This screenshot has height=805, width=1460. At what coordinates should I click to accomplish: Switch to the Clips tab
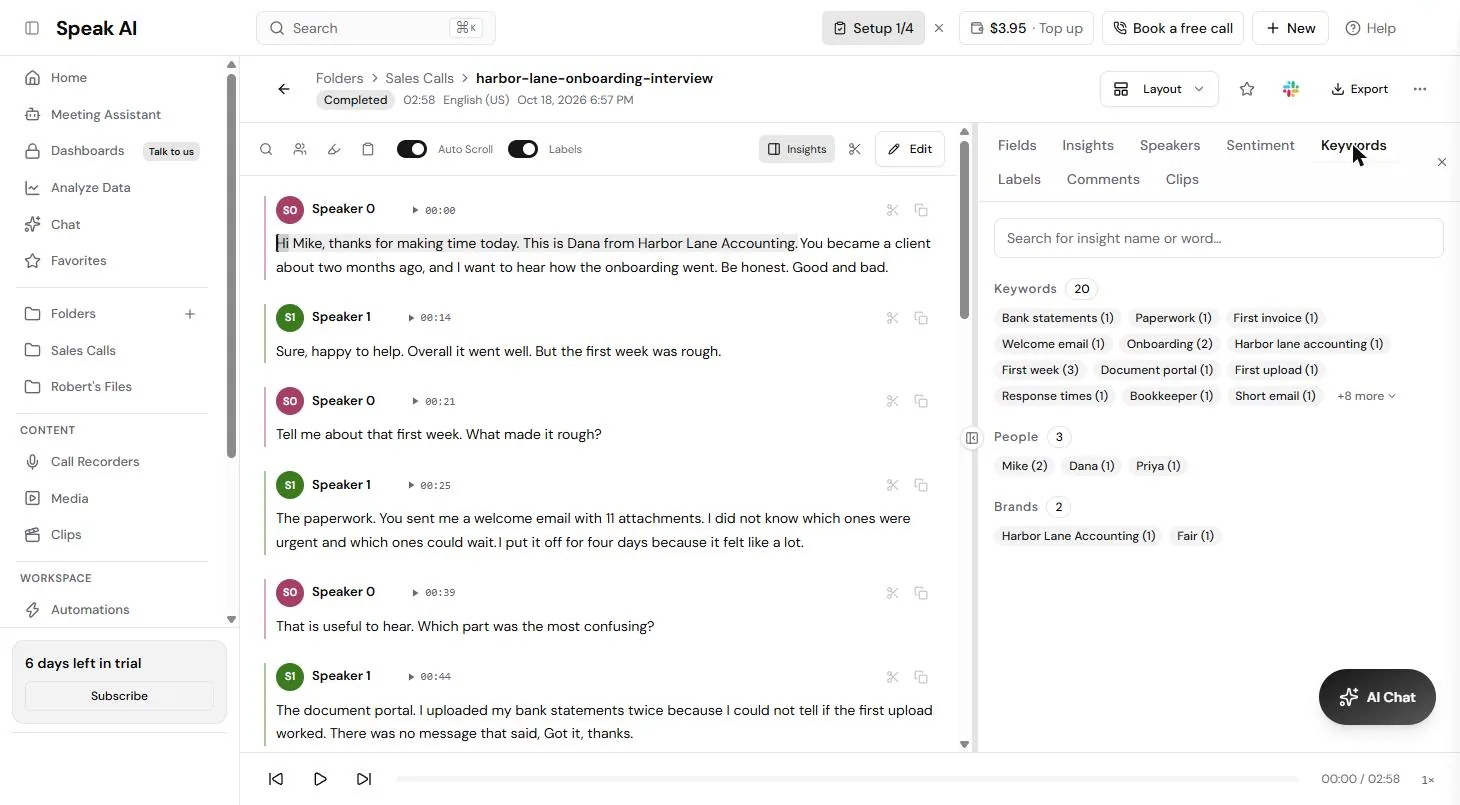(x=1182, y=179)
